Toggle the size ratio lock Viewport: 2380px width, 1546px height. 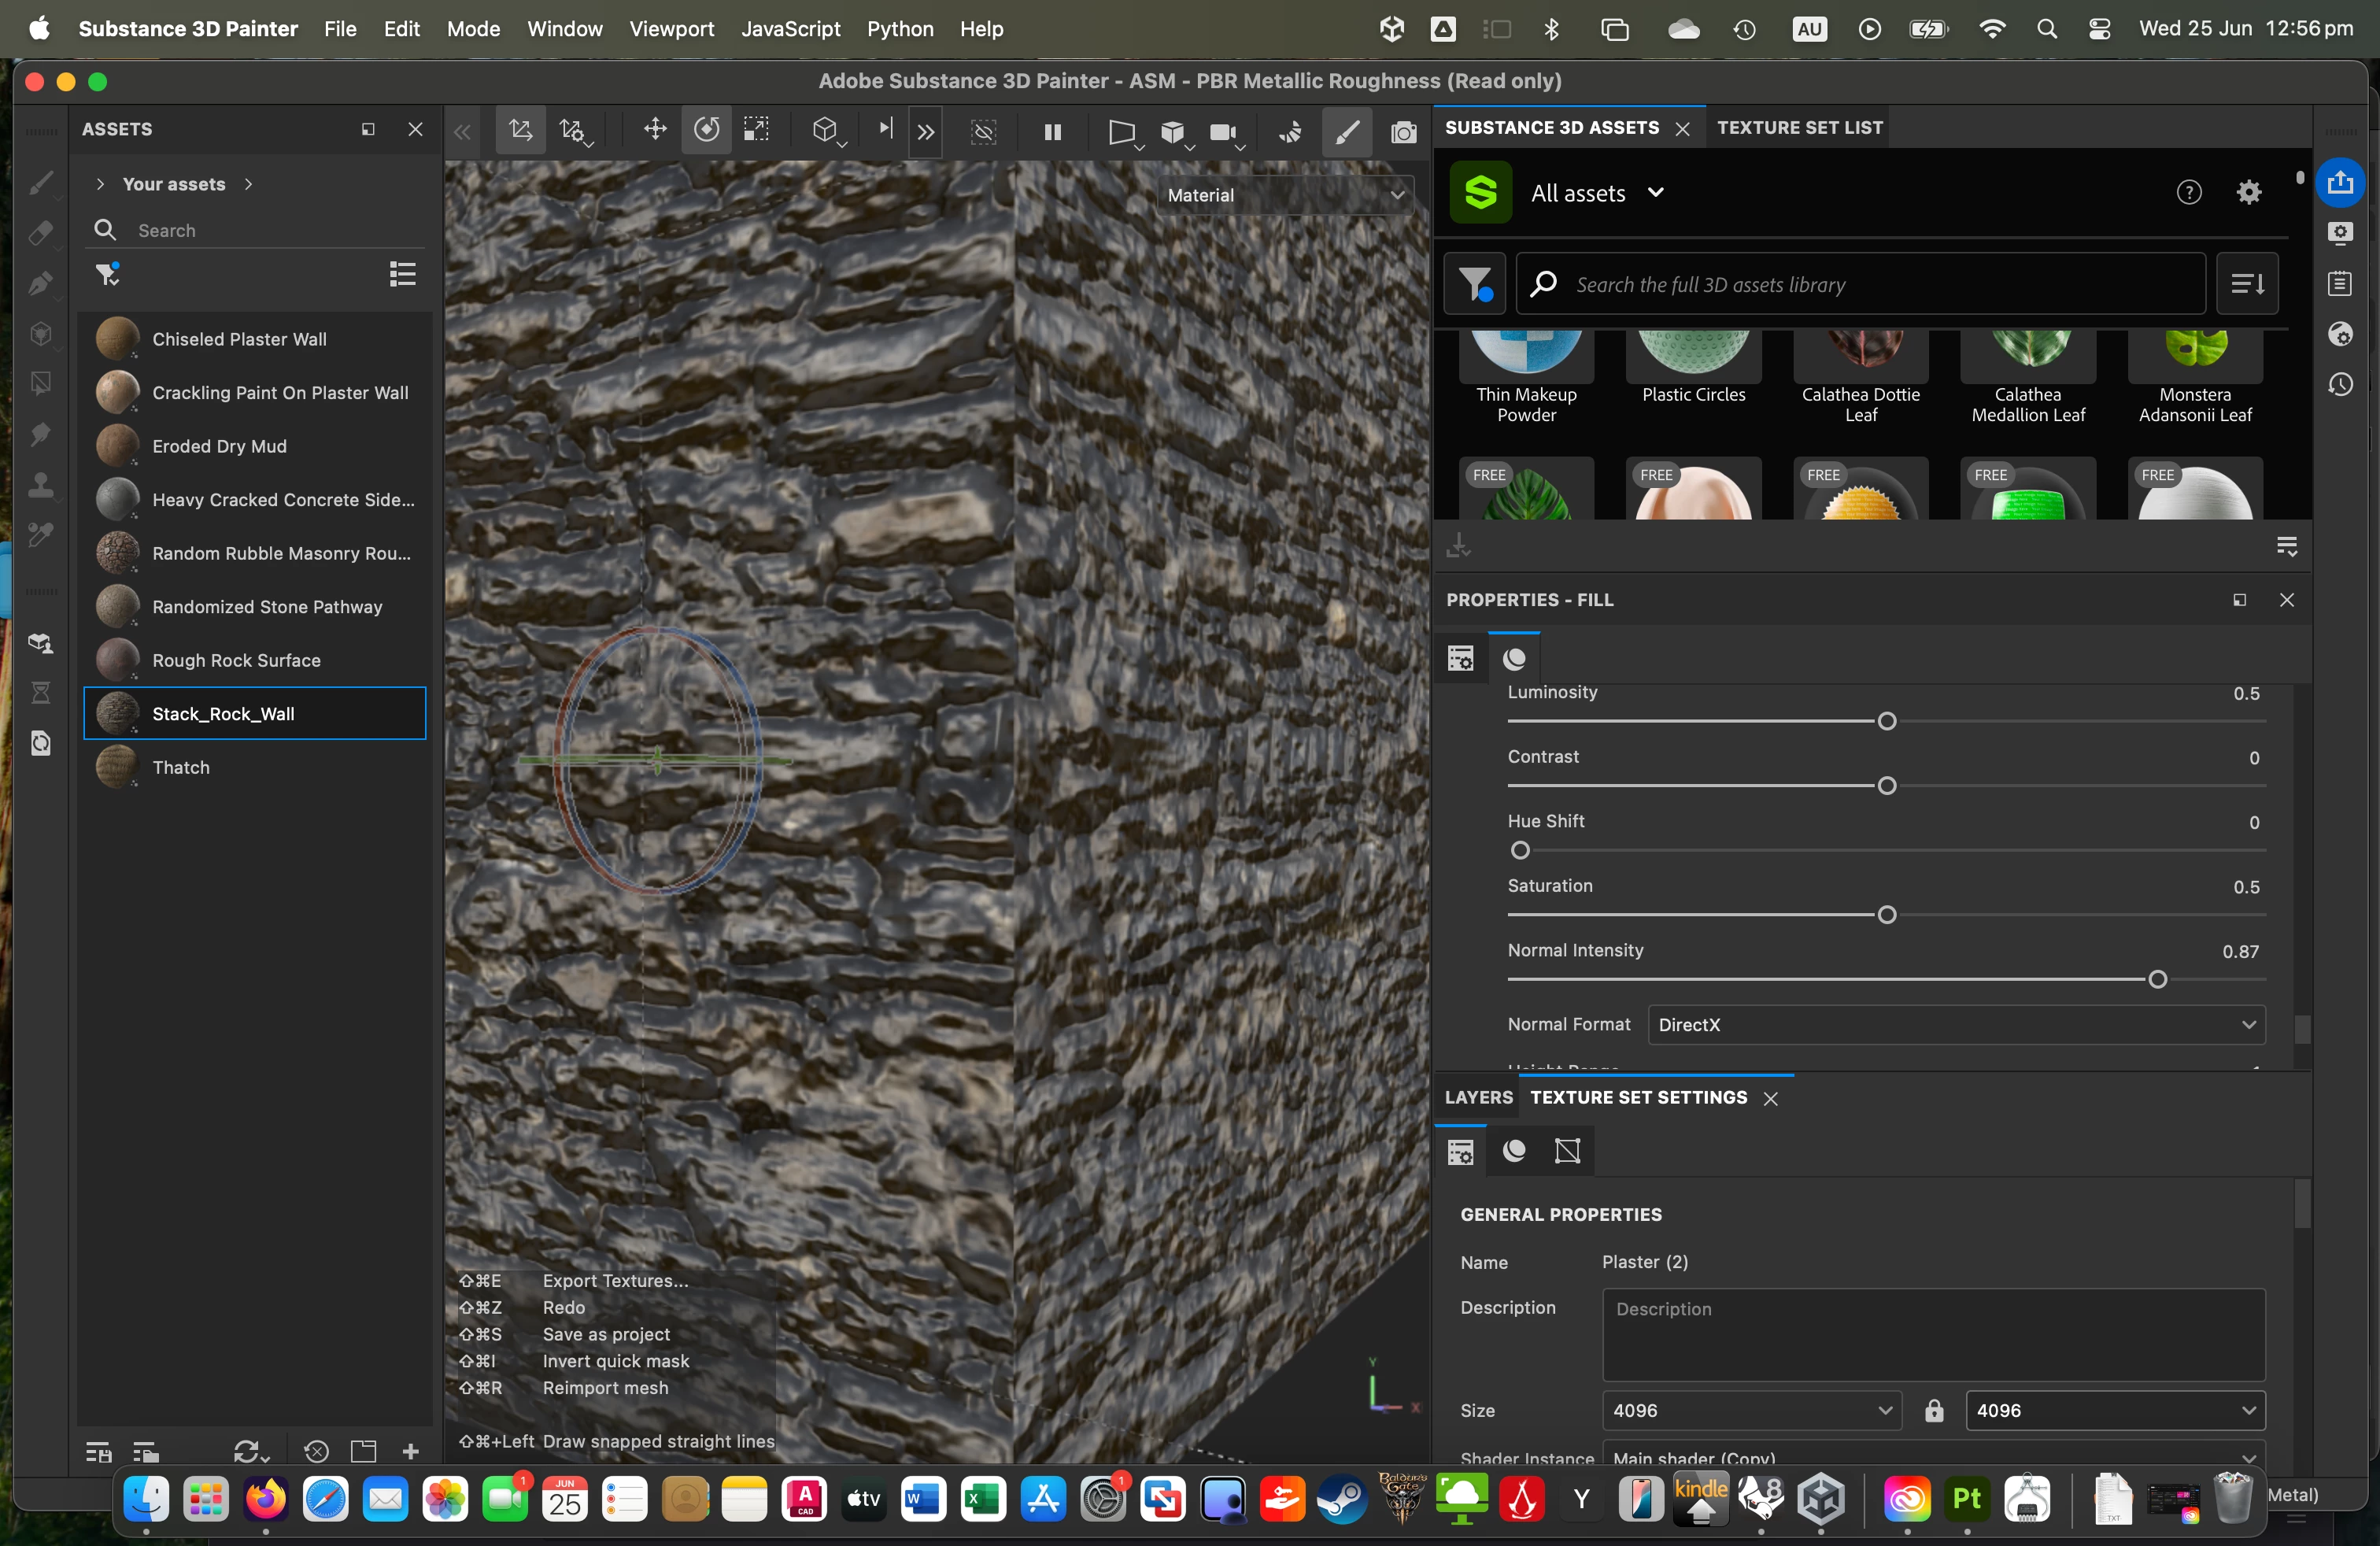point(1934,1410)
